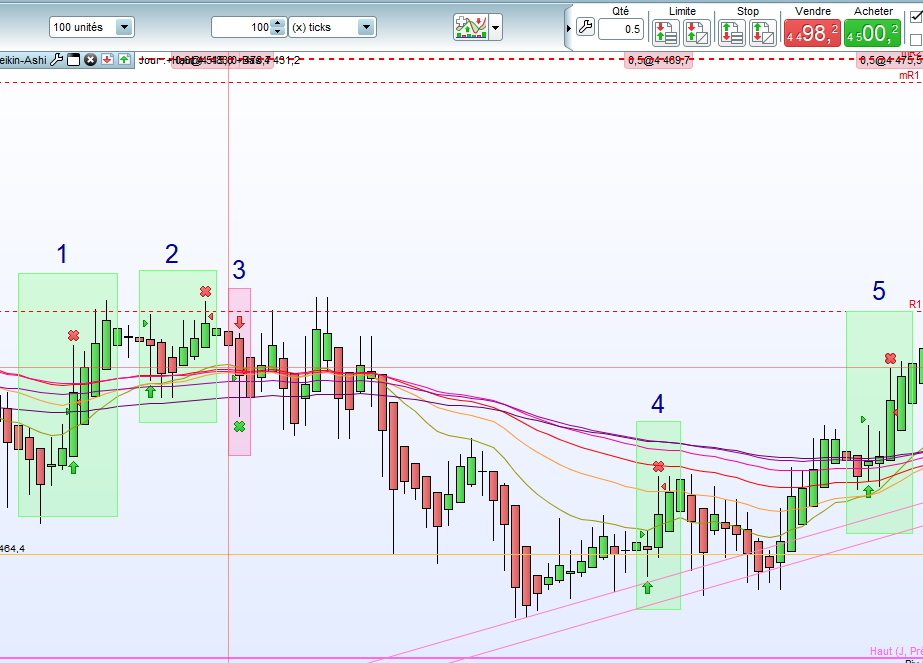This screenshot has width=923, height=663.
Task: Remove Heikin-Ashi with the round X icon
Action: [90, 59]
